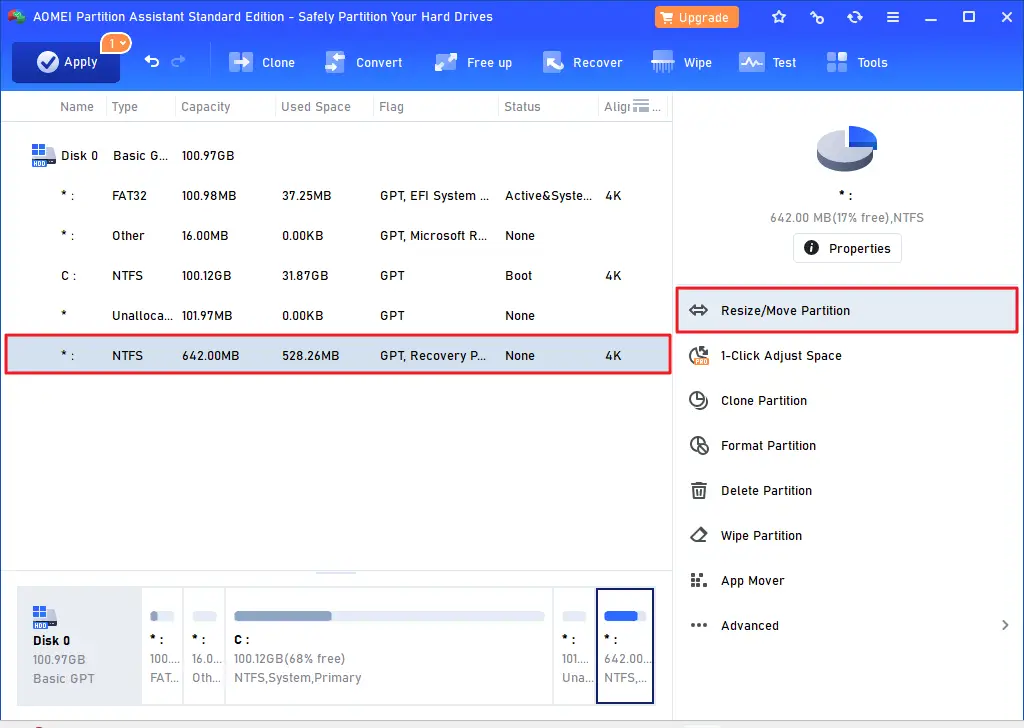
Task: Click the Clone Partition pie icon
Action: coord(698,400)
